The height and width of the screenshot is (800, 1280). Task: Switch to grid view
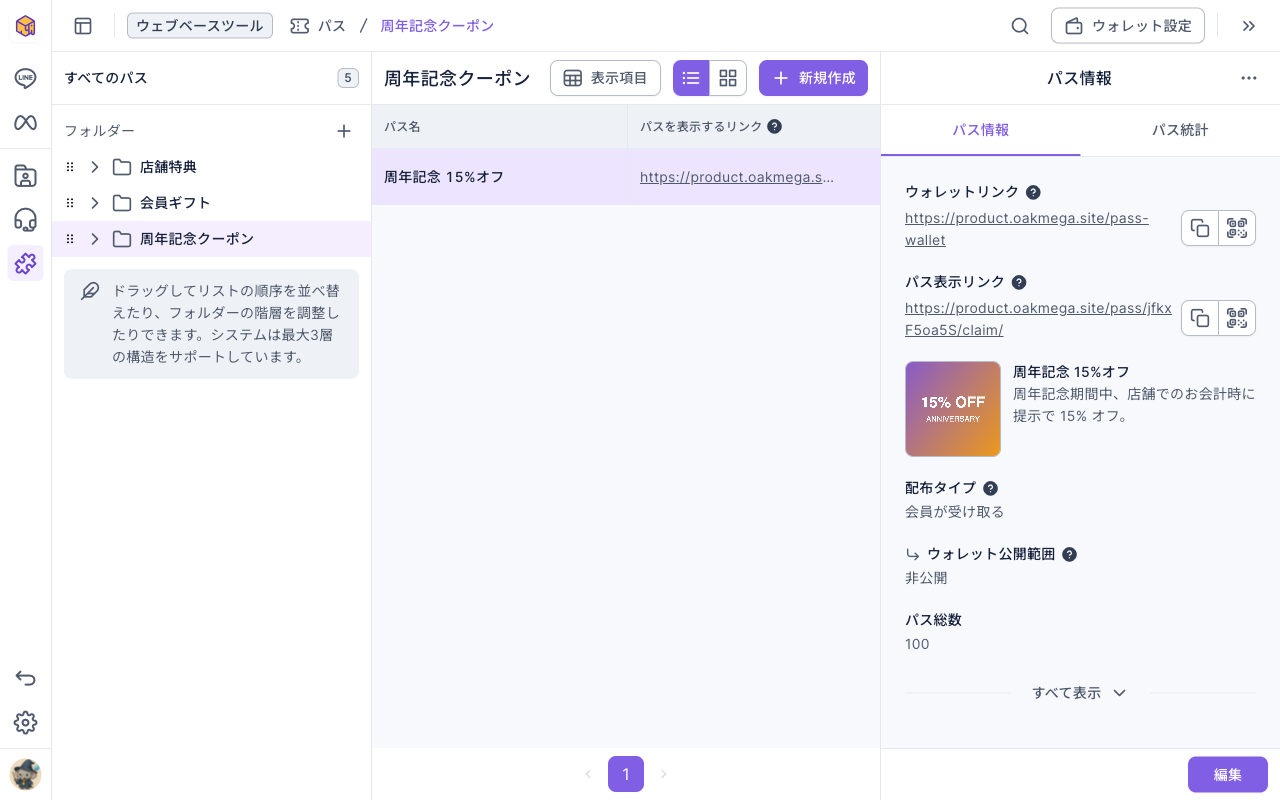point(728,78)
